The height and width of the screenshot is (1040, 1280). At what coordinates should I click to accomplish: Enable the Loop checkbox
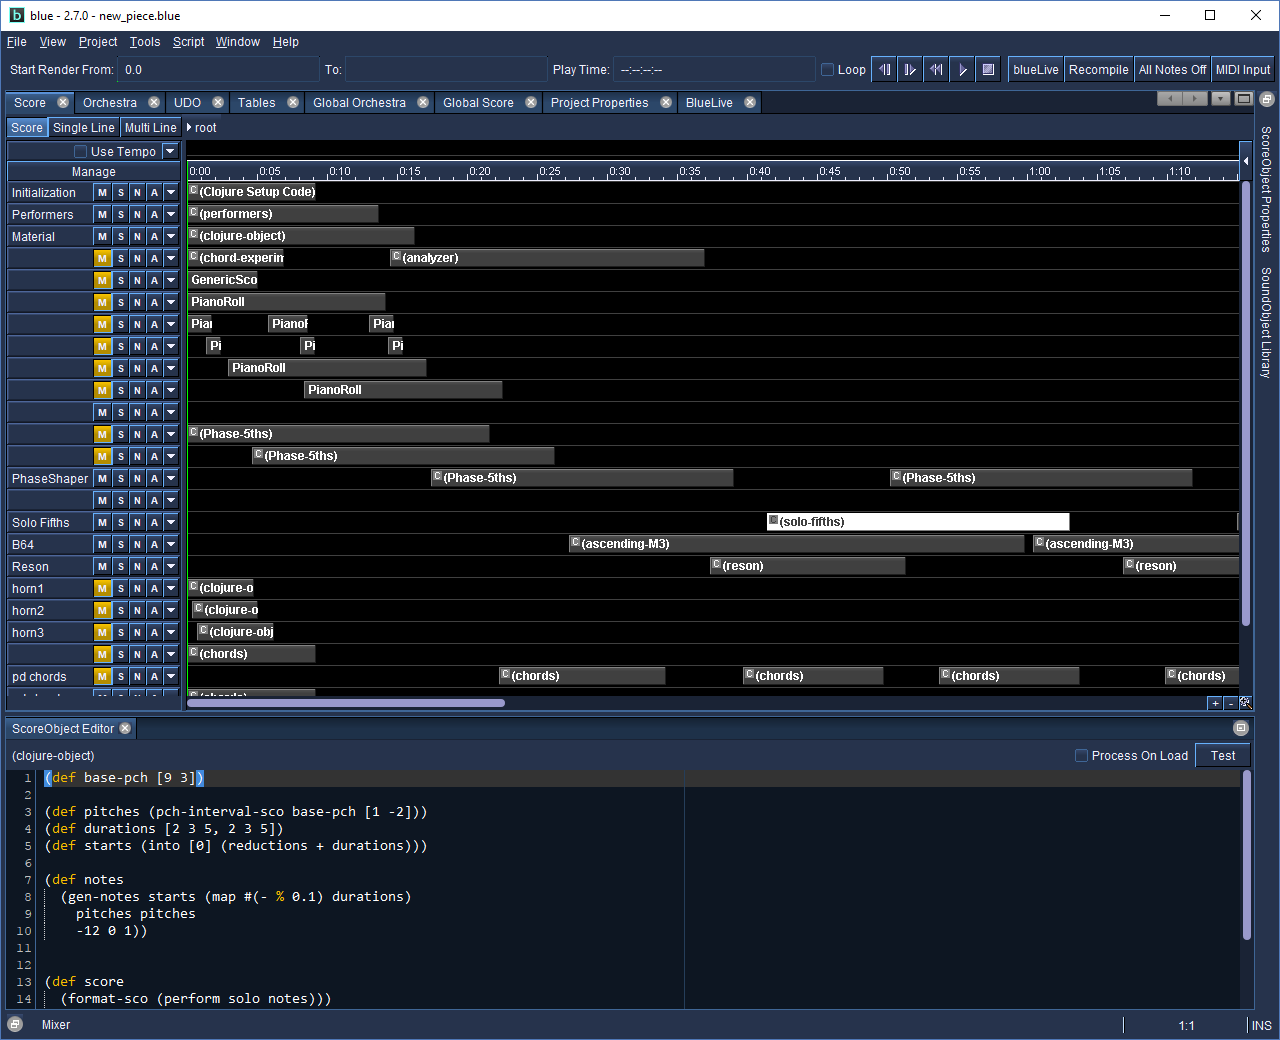828,70
